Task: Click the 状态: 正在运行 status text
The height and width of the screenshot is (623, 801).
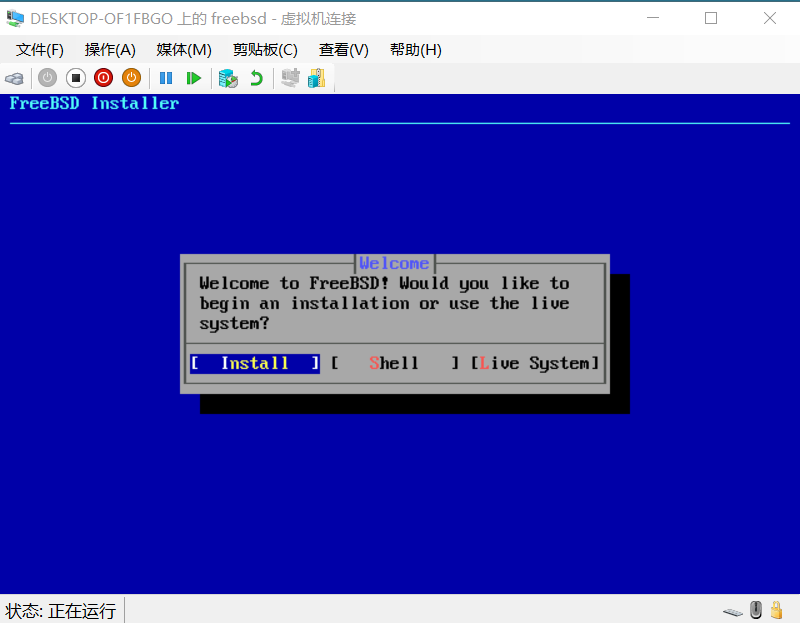Action: [60, 611]
